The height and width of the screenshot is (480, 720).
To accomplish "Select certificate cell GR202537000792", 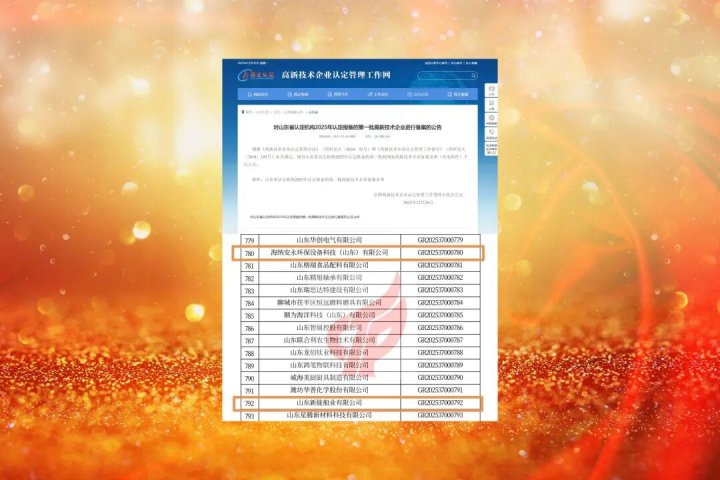I will click(x=440, y=403).
